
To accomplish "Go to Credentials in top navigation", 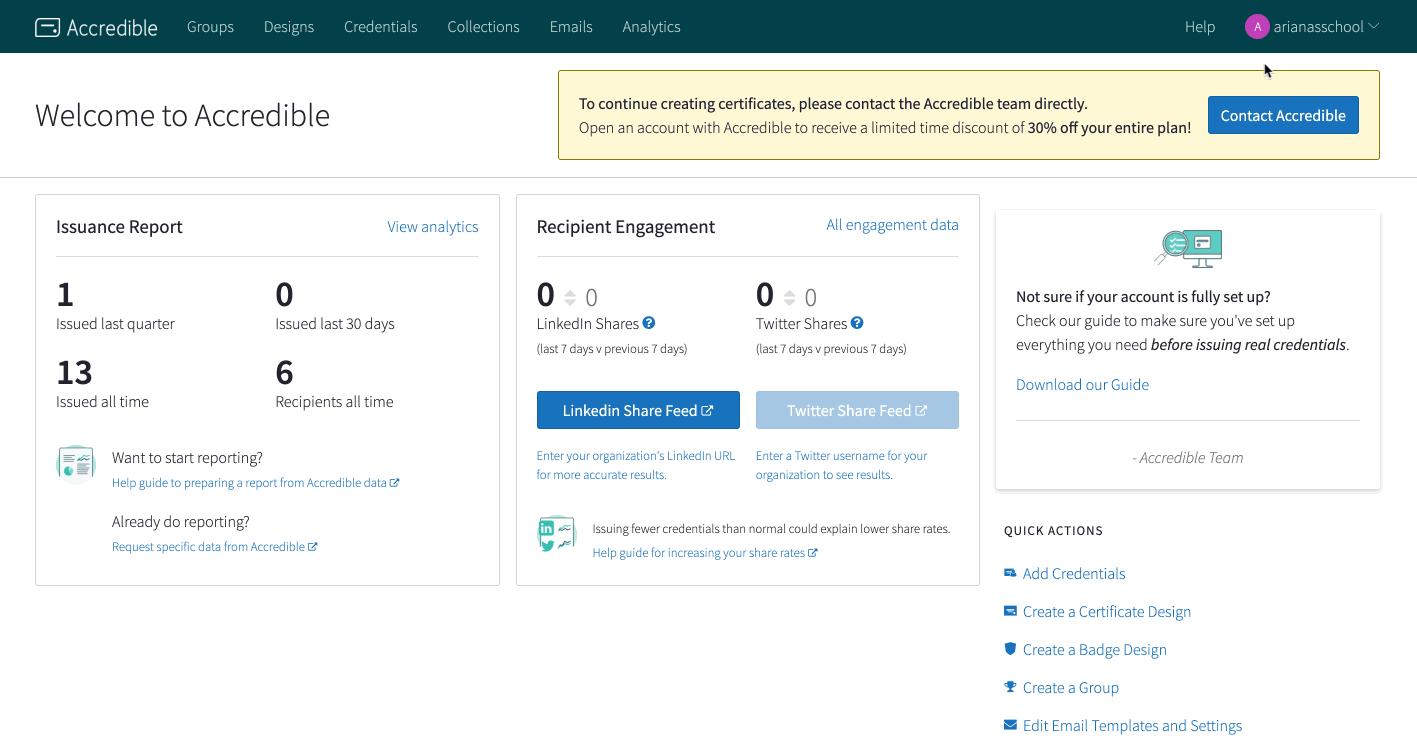I will tap(381, 27).
